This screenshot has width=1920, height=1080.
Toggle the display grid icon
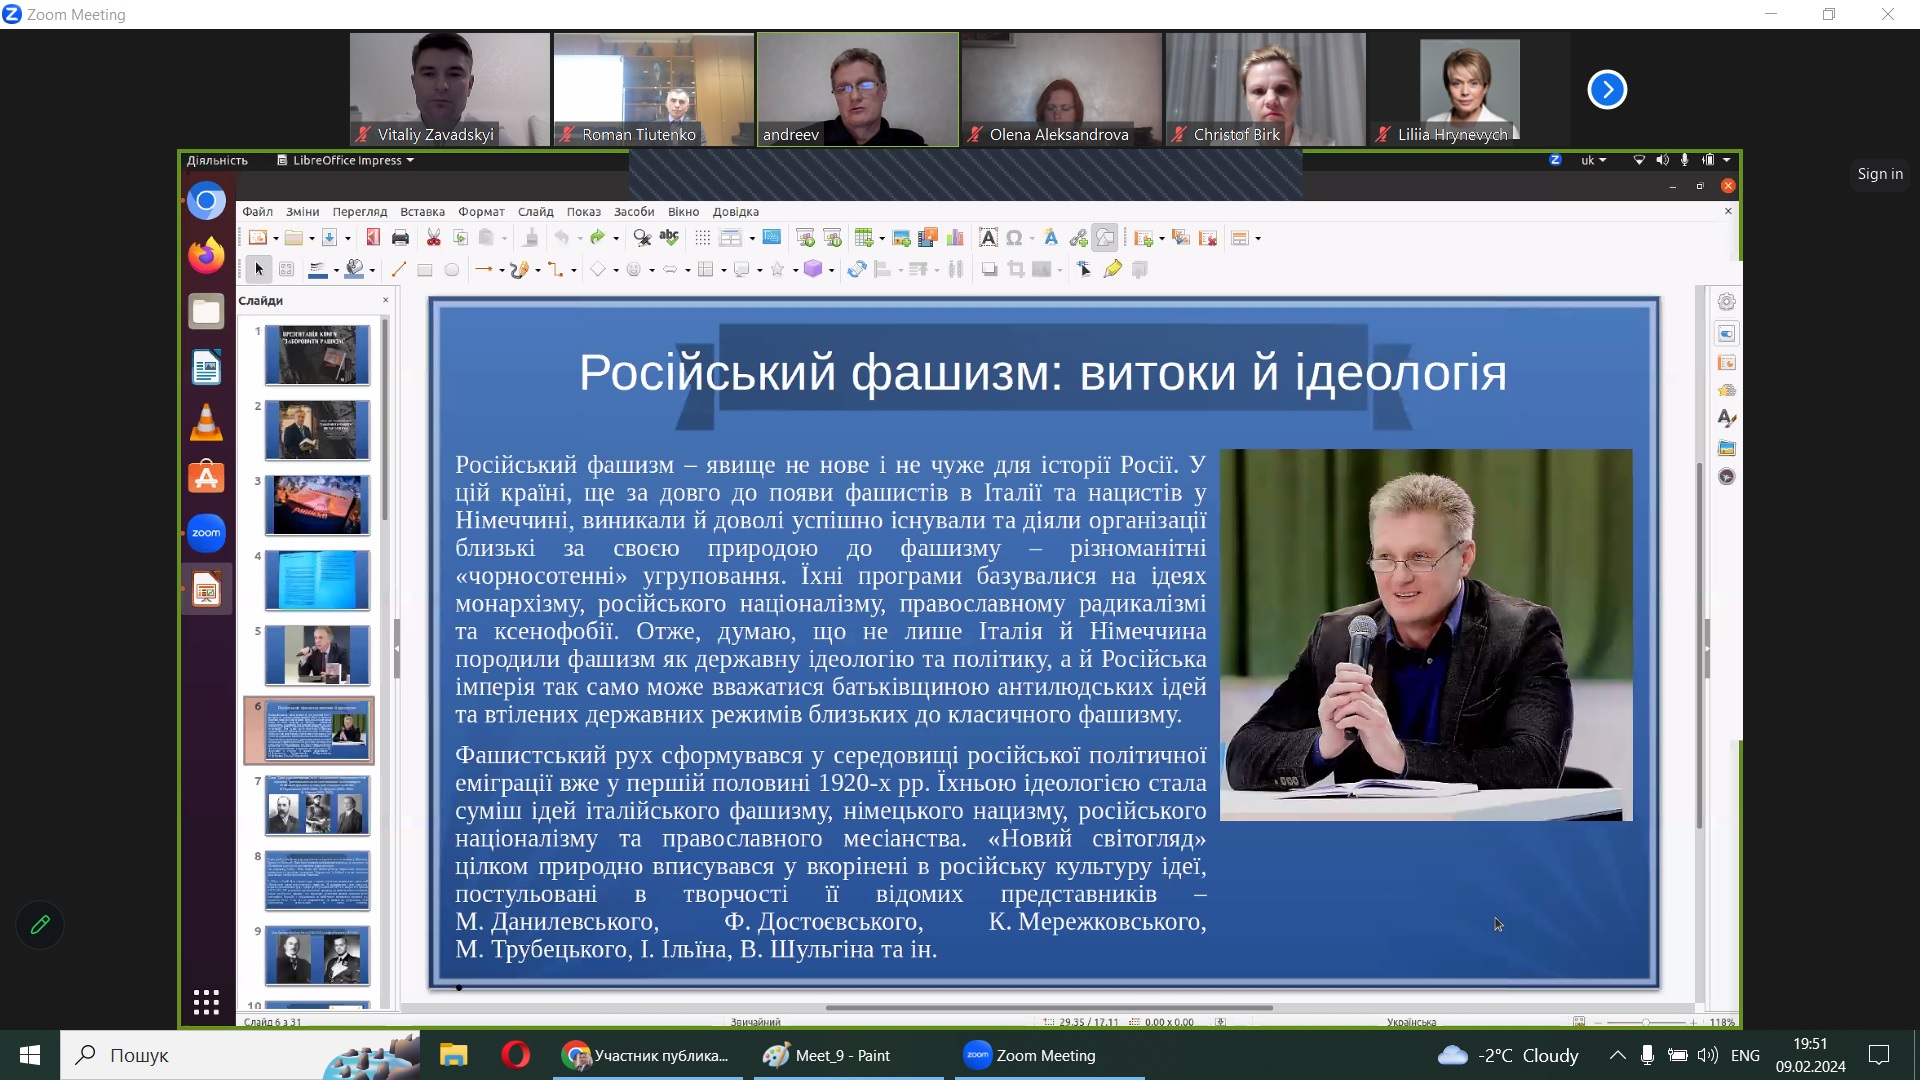coord(702,238)
